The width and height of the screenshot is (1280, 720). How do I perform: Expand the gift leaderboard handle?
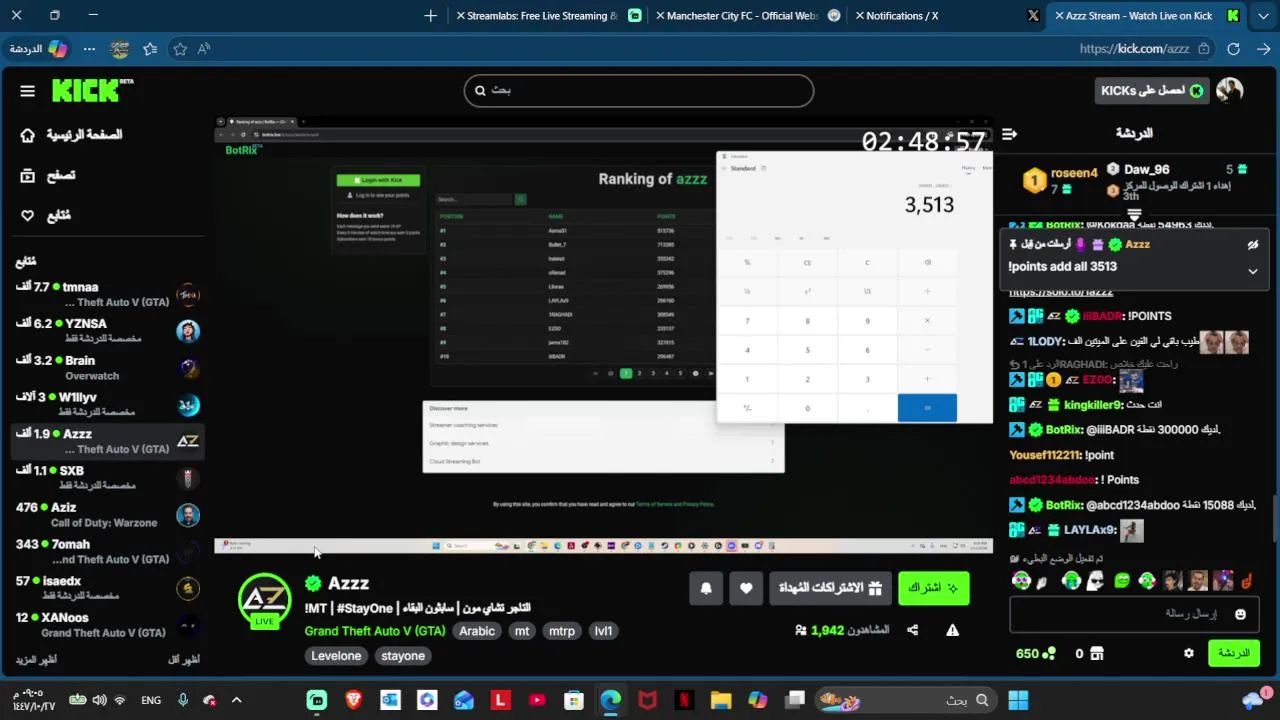1134,215
